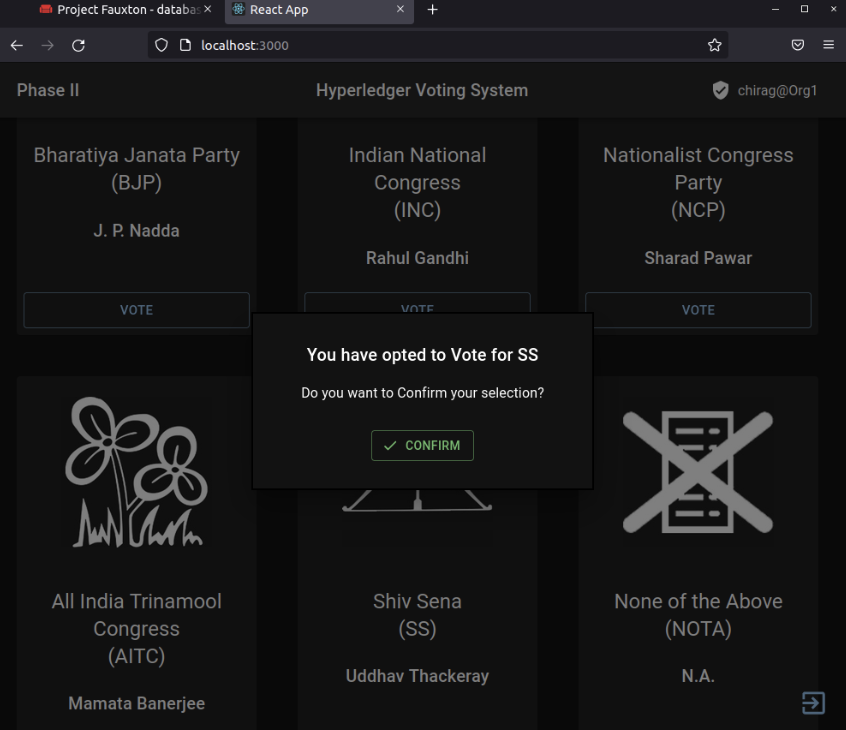This screenshot has width=846, height=730.
Task: Toggle tracking protection via the shield icon
Action: click(x=160, y=45)
